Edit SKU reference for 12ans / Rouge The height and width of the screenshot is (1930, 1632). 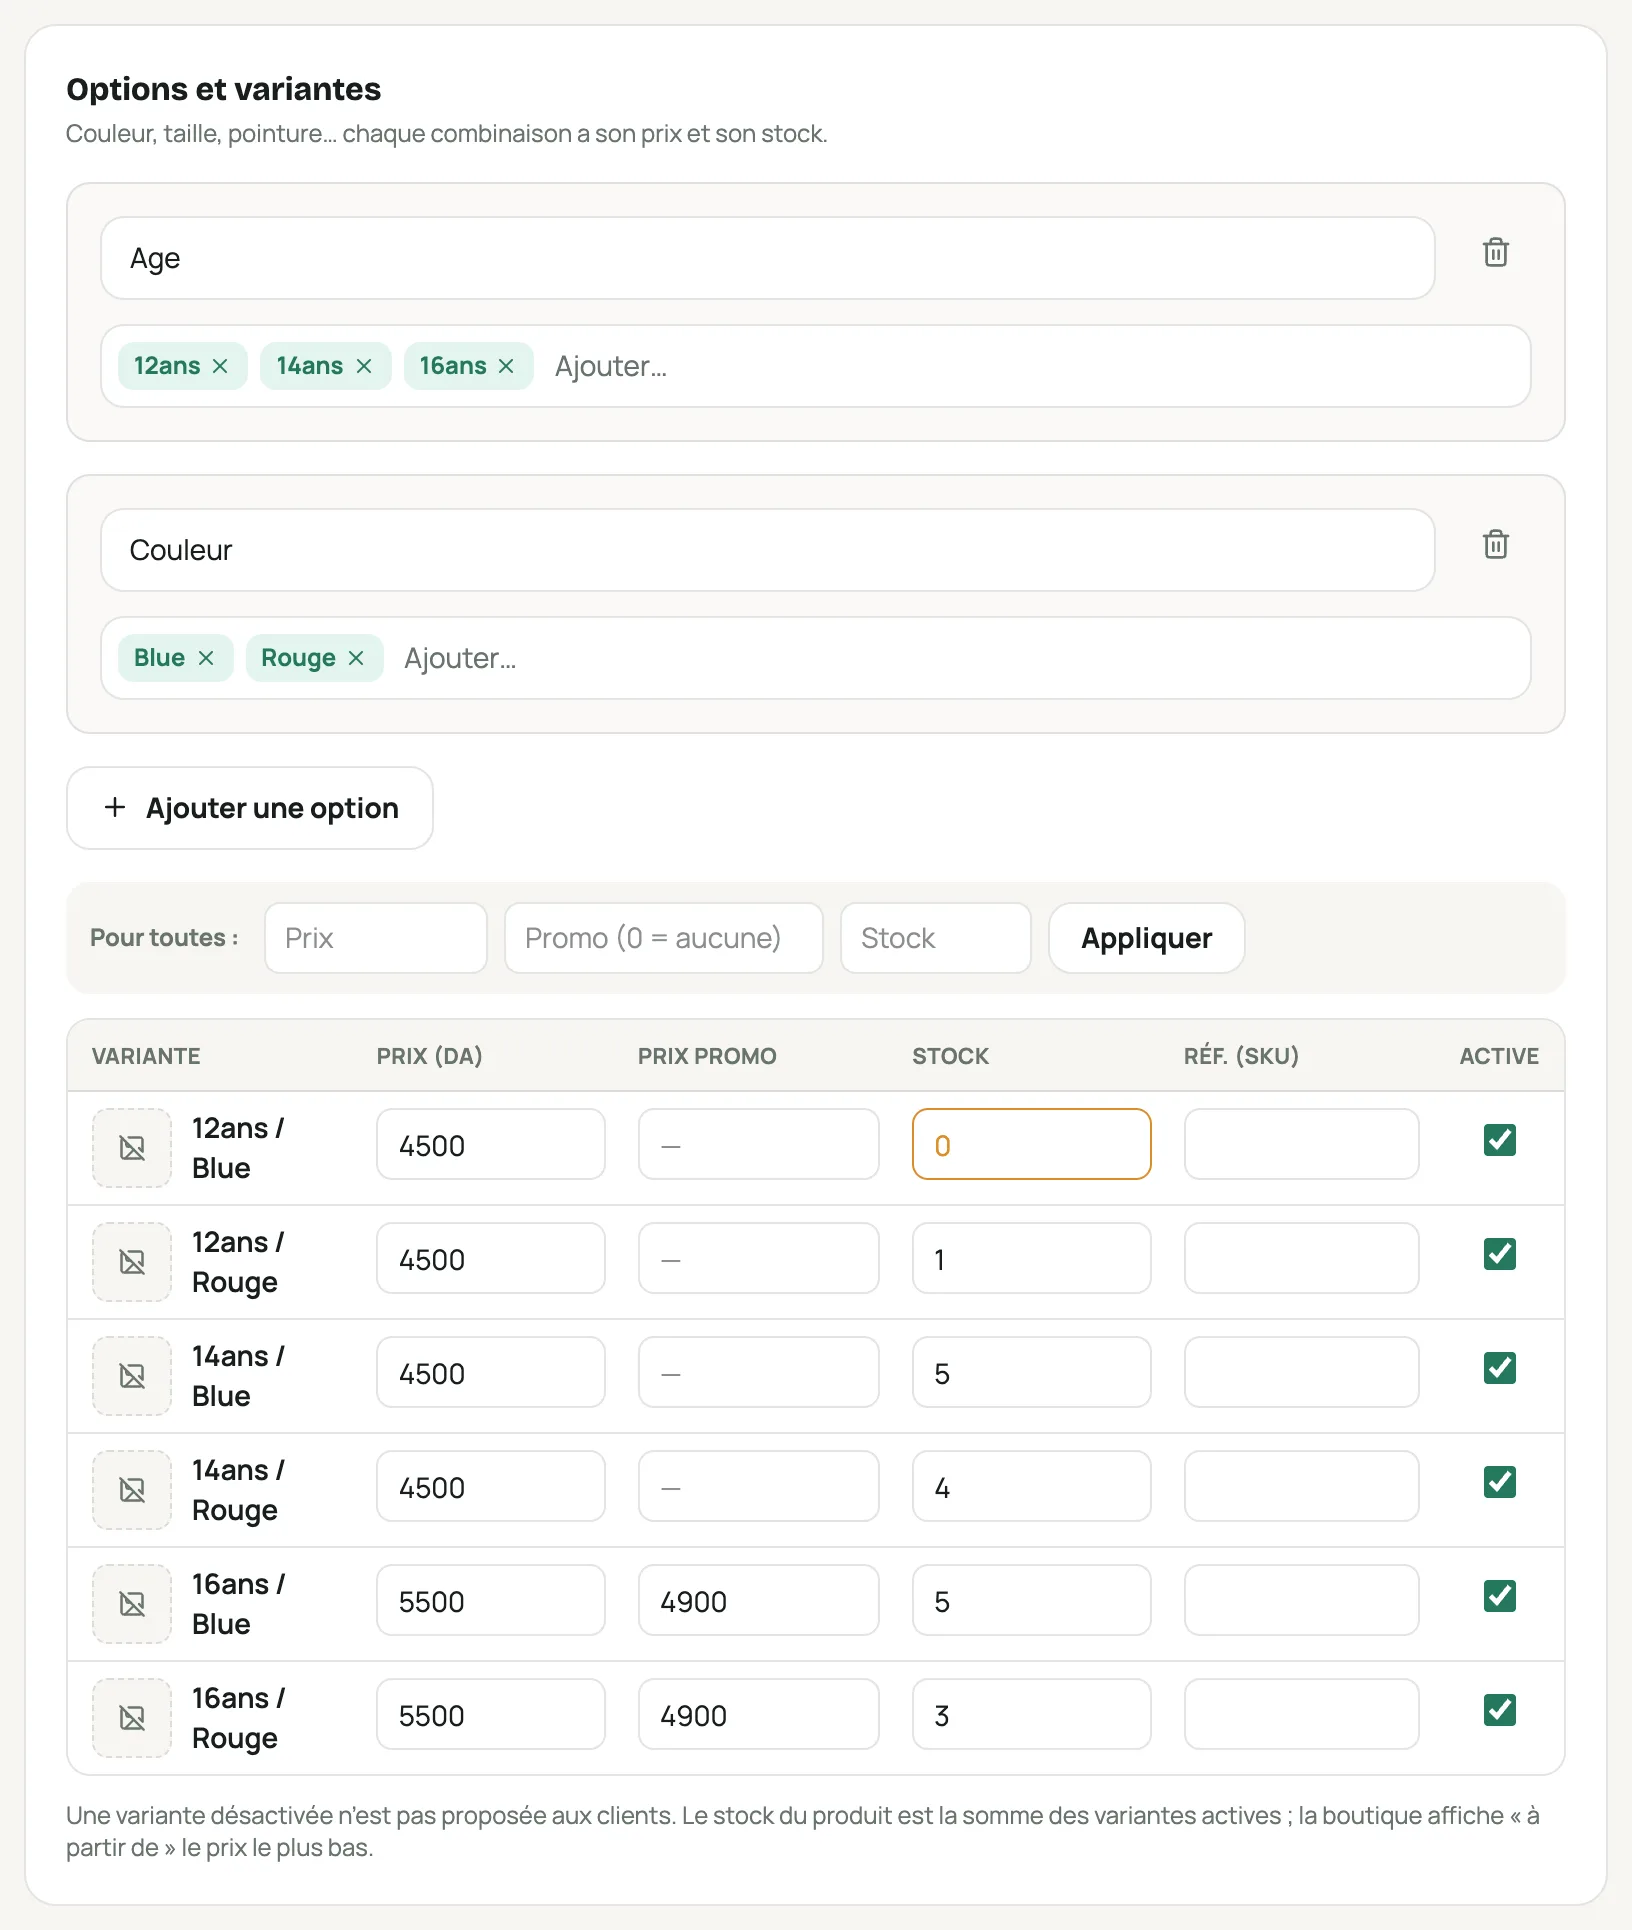click(x=1302, y=1258)
